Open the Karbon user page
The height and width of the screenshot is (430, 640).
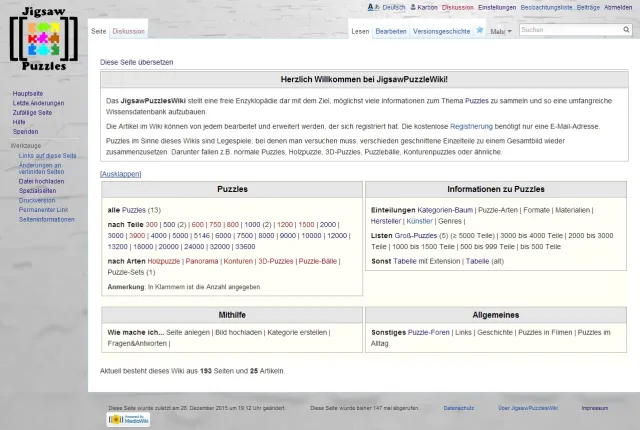(427, 7)
